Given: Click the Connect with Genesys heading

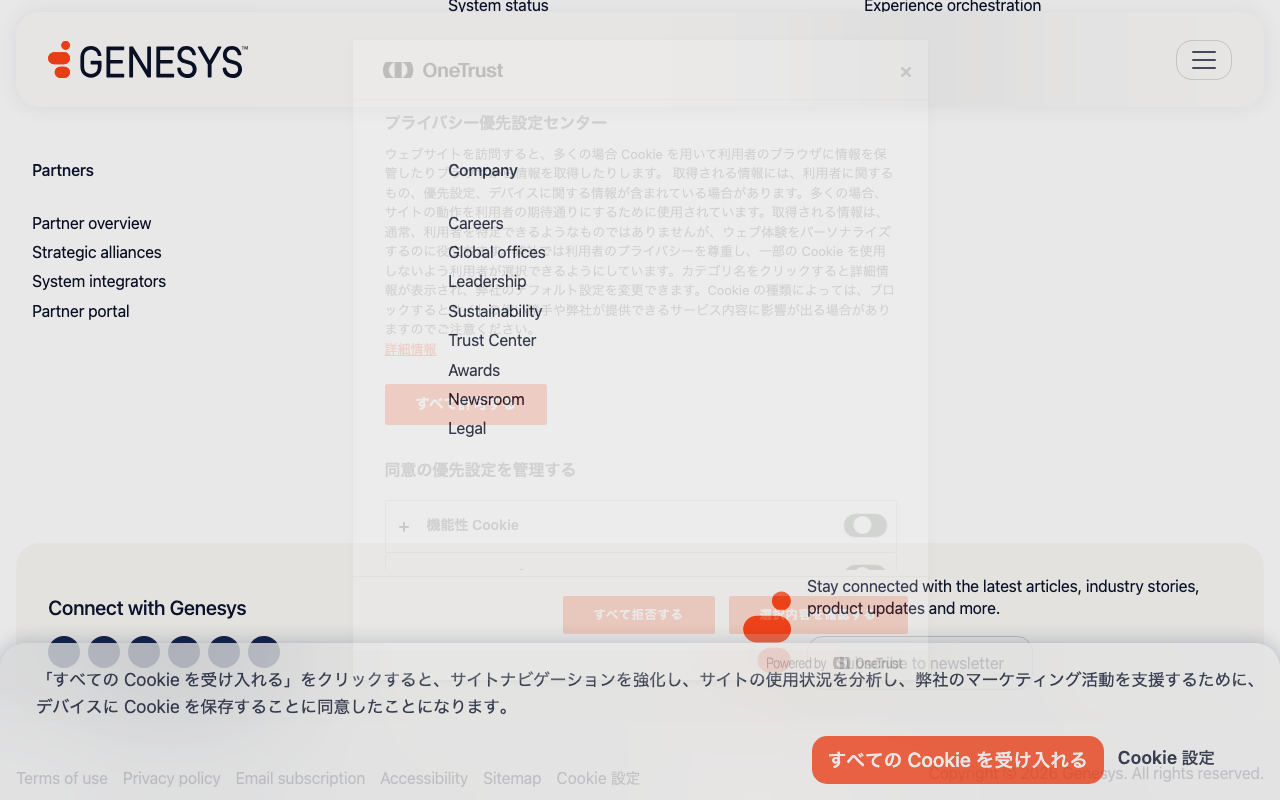Looking at the screenshot, I should [147, 608].
